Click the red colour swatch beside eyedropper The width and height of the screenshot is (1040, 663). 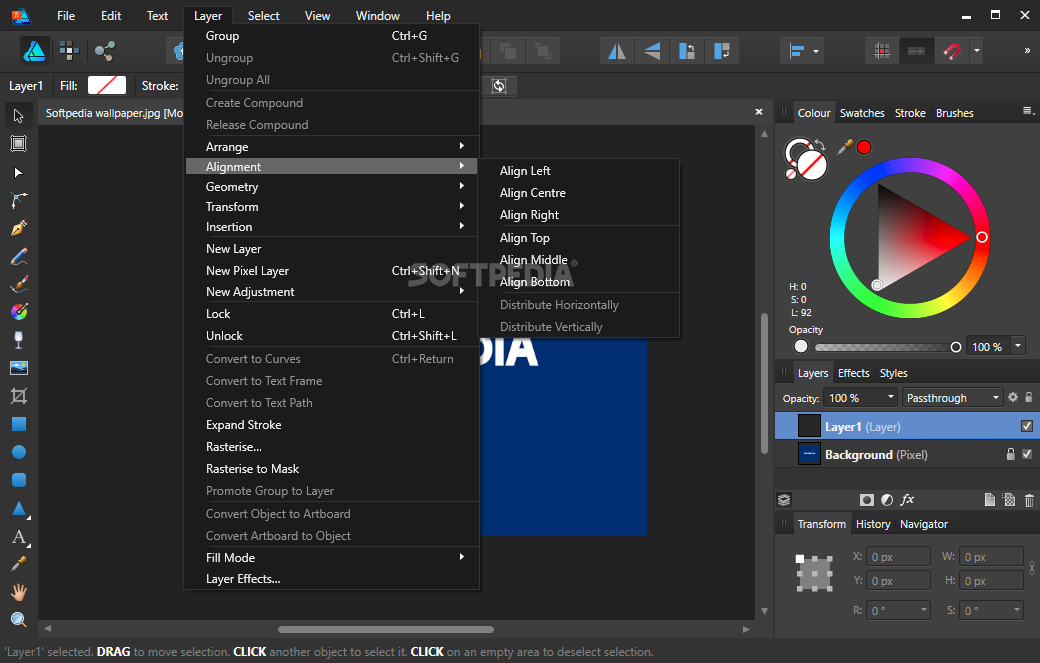click(864, 147)
